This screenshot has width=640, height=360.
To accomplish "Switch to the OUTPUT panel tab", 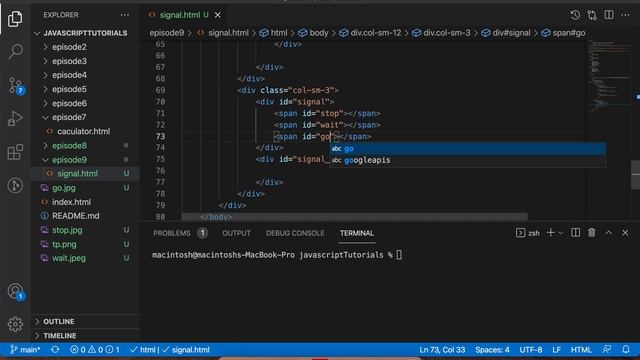I will pos(236,233).
